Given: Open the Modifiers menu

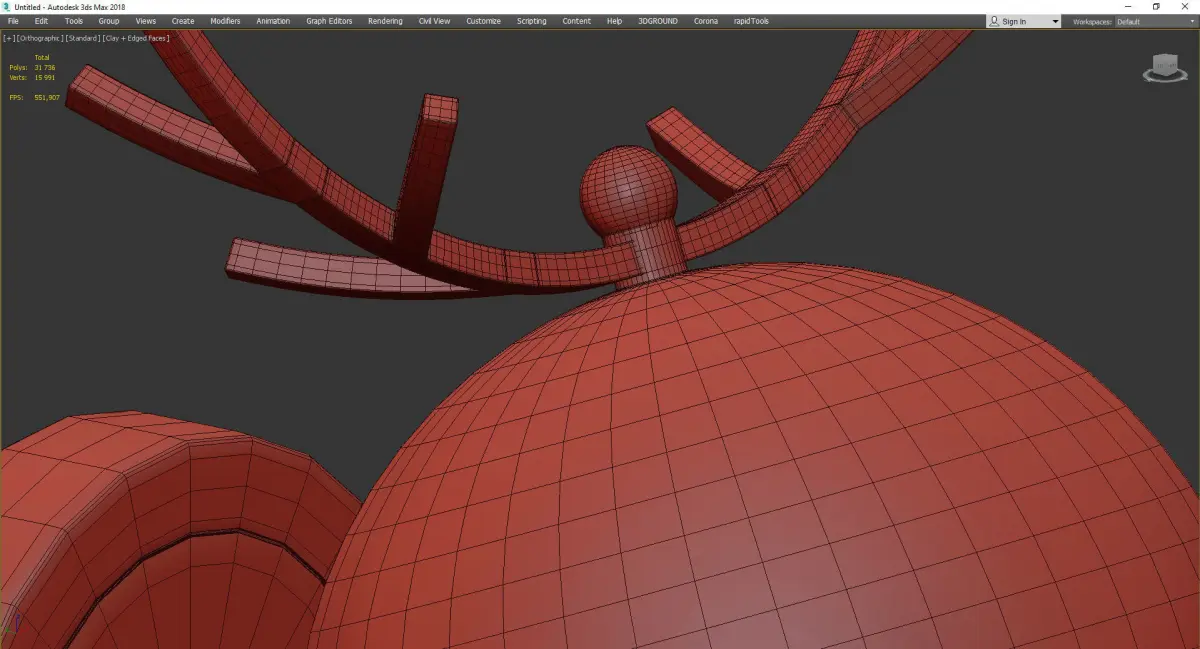Looking at the screenshot, I should [x=225, y=21].
